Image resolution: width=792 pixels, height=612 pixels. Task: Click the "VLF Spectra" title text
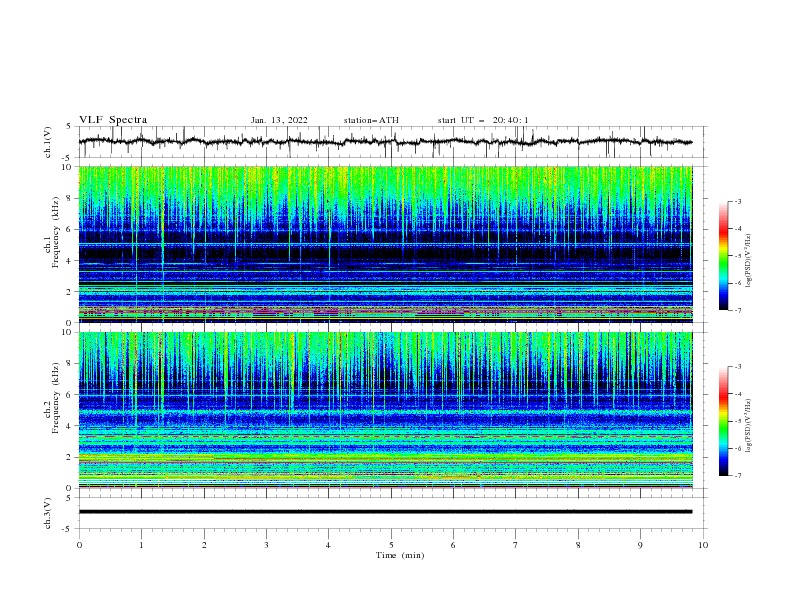pyautogui.click(x=113, y=120)
